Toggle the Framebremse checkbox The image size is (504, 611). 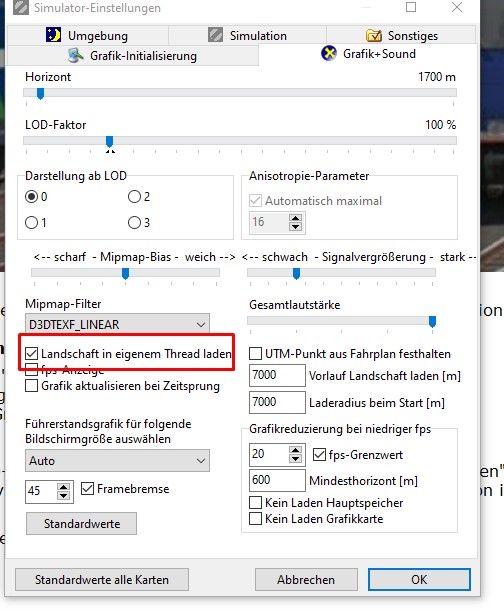click(x=87, y=489)
